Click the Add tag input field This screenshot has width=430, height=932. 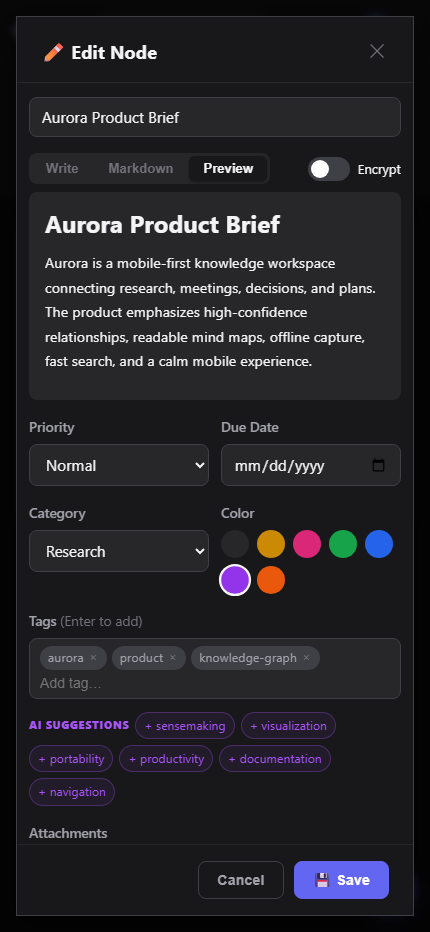215,684
